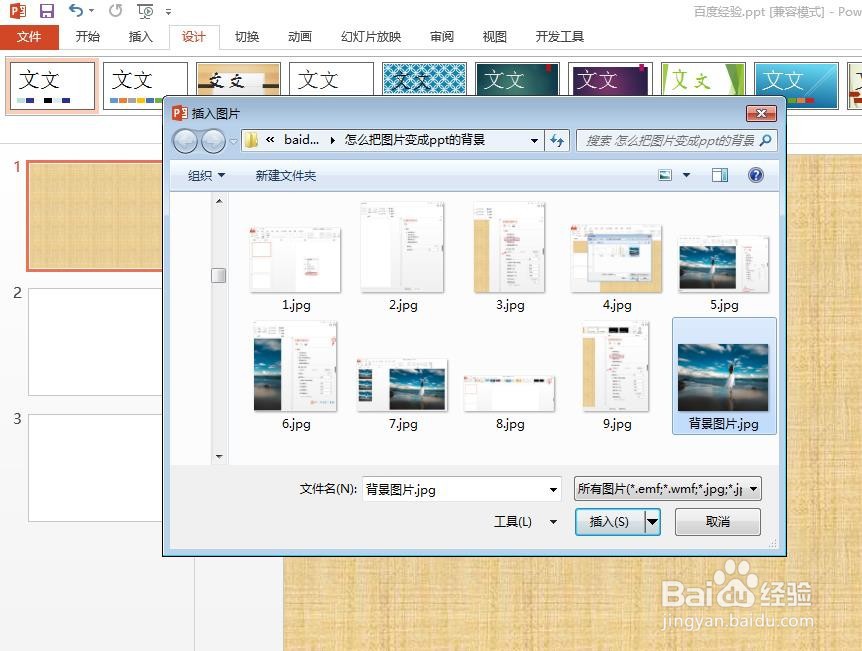Apply the green-striped white theme
The height and width of the screenshot is (651, 862).
[703, 79]
